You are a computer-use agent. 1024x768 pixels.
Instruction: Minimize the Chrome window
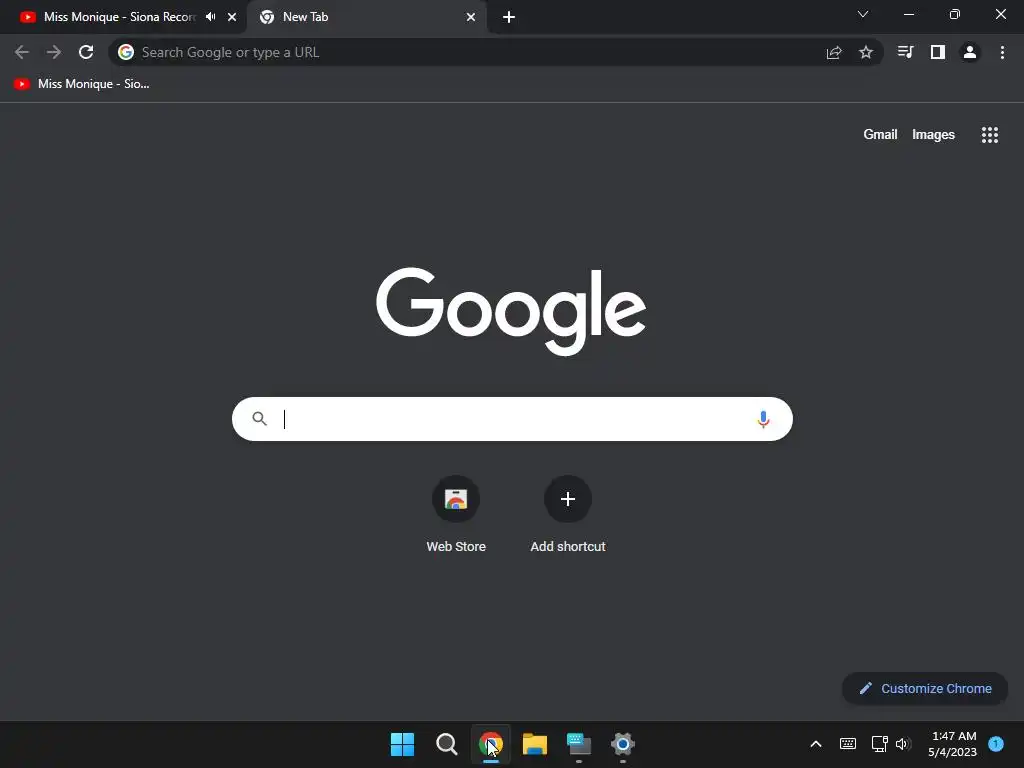click(909, 14)
